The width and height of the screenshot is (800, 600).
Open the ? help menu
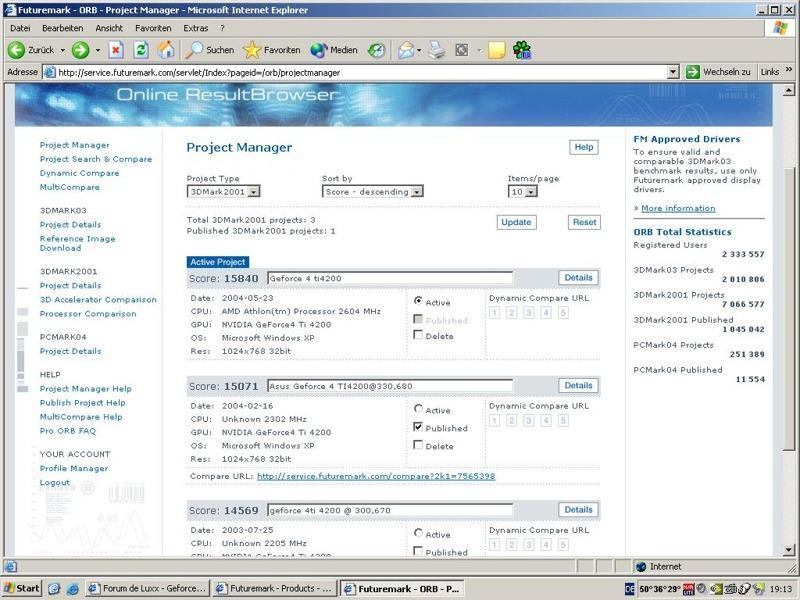[222, 28]
